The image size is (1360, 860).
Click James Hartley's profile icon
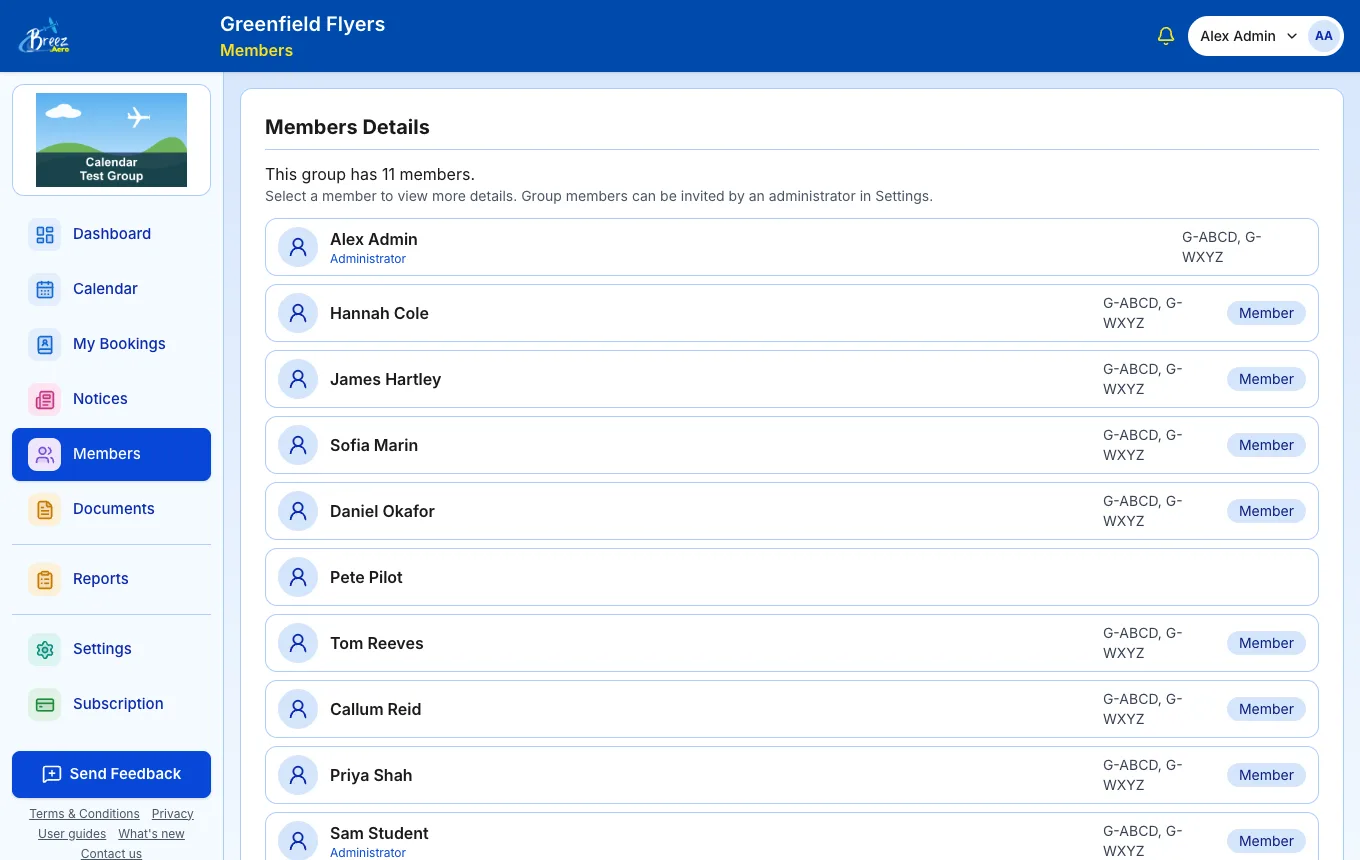(298, 379)
